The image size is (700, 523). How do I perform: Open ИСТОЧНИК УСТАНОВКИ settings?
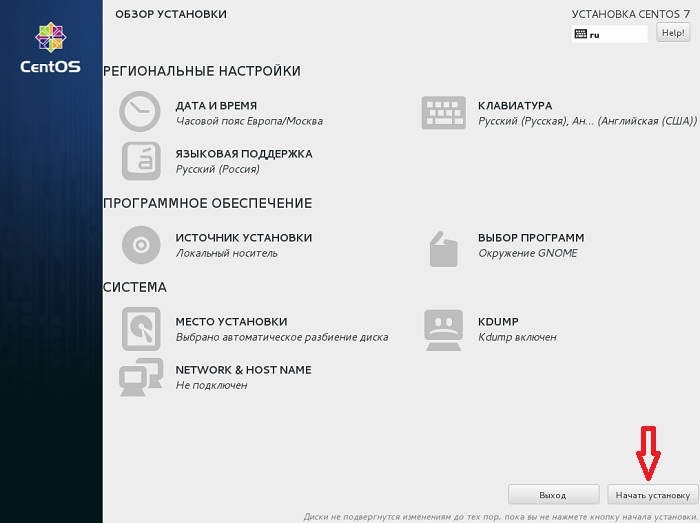244,238
